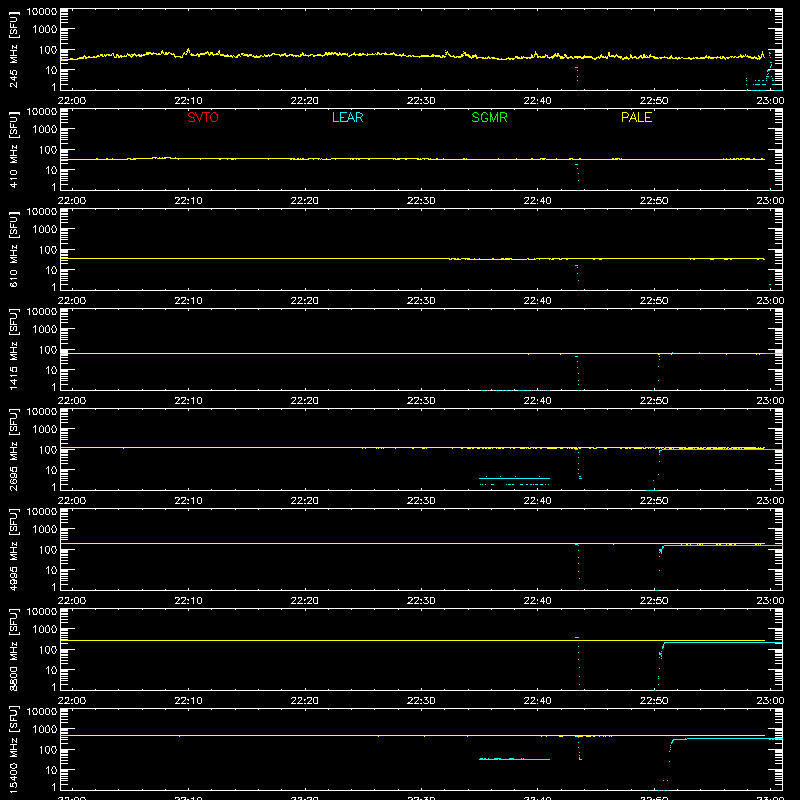This screenshot has height=800, width=800.
Task: Click 22:40 time label under 410 MHz panel
Action: (537, 201)
